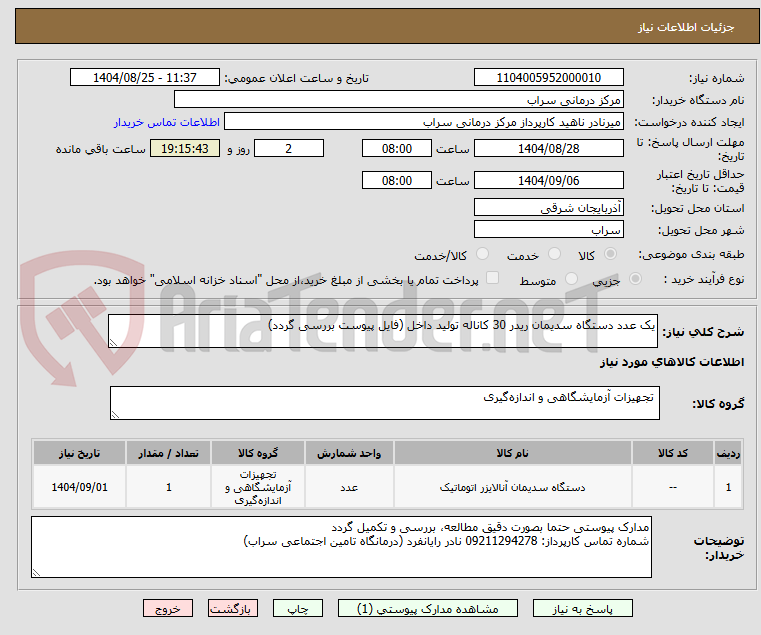Open مشاهده مدارک پیوستی (1) button
The height and width of the screenshot is (635, 761).
428,608
